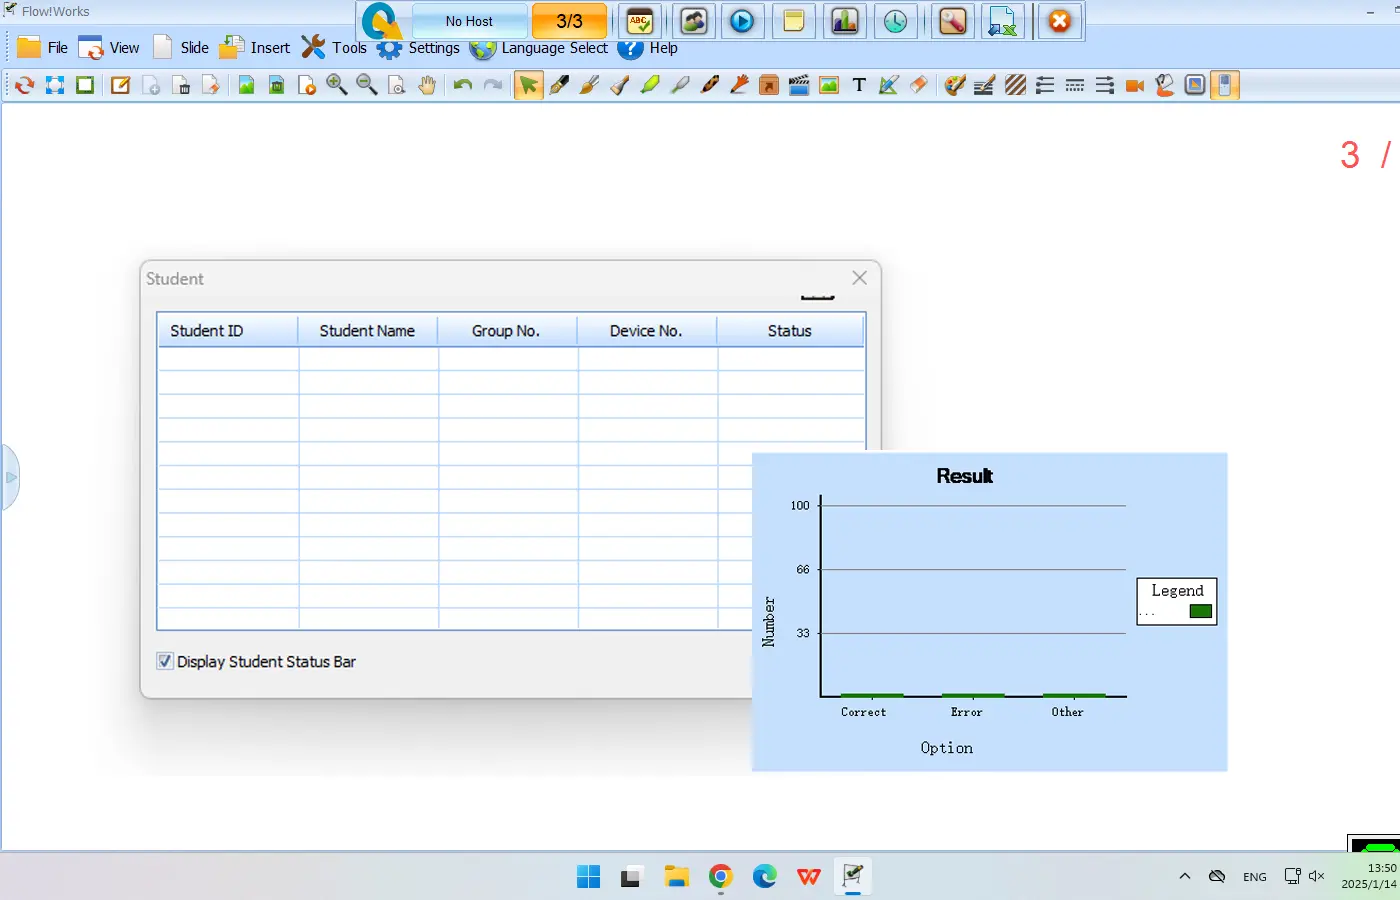Open the Settings menu
The height and width of the screenshot is (900, 1400).
point(419,47)
